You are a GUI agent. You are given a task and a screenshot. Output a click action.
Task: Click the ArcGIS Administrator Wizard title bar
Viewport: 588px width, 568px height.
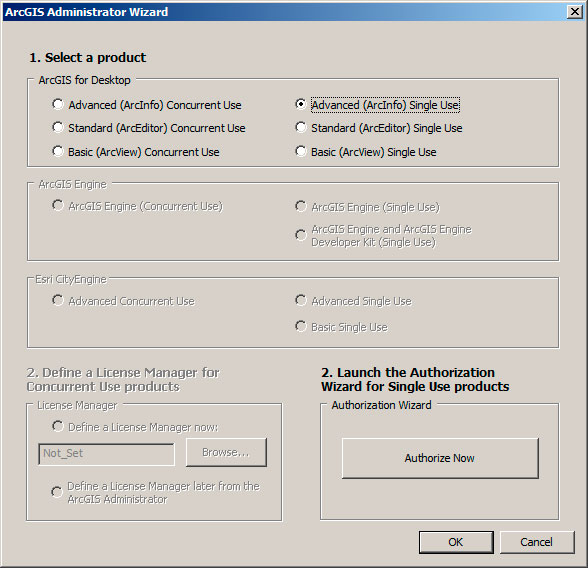[285, 12]
